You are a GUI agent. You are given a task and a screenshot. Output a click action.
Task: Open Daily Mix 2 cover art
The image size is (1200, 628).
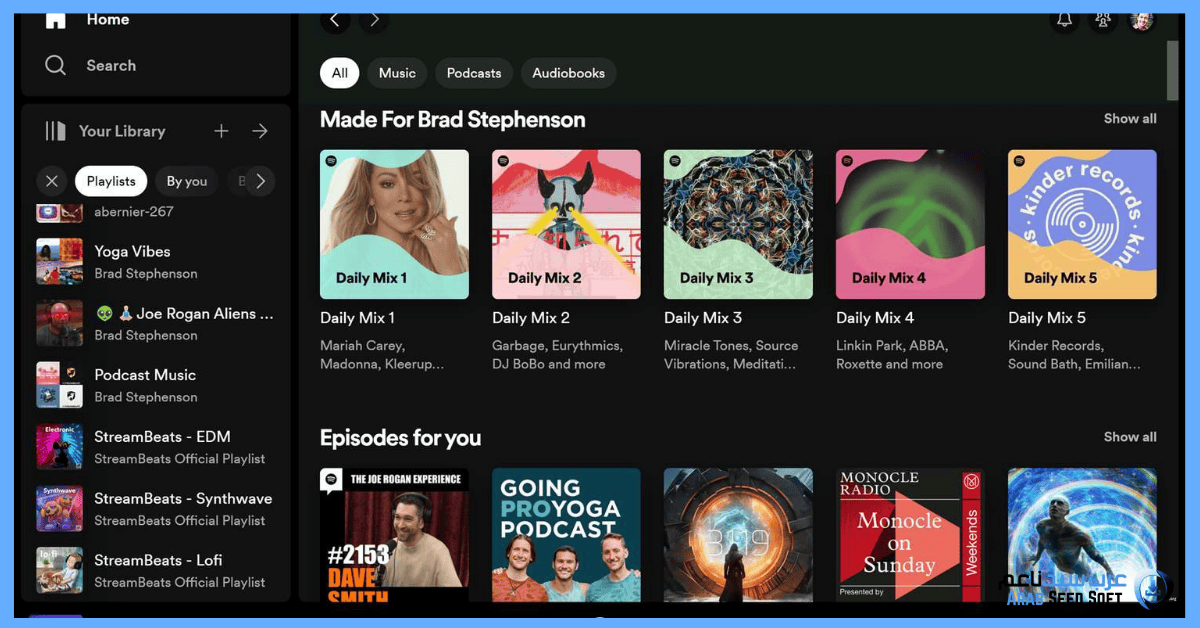tap(566, 224)
